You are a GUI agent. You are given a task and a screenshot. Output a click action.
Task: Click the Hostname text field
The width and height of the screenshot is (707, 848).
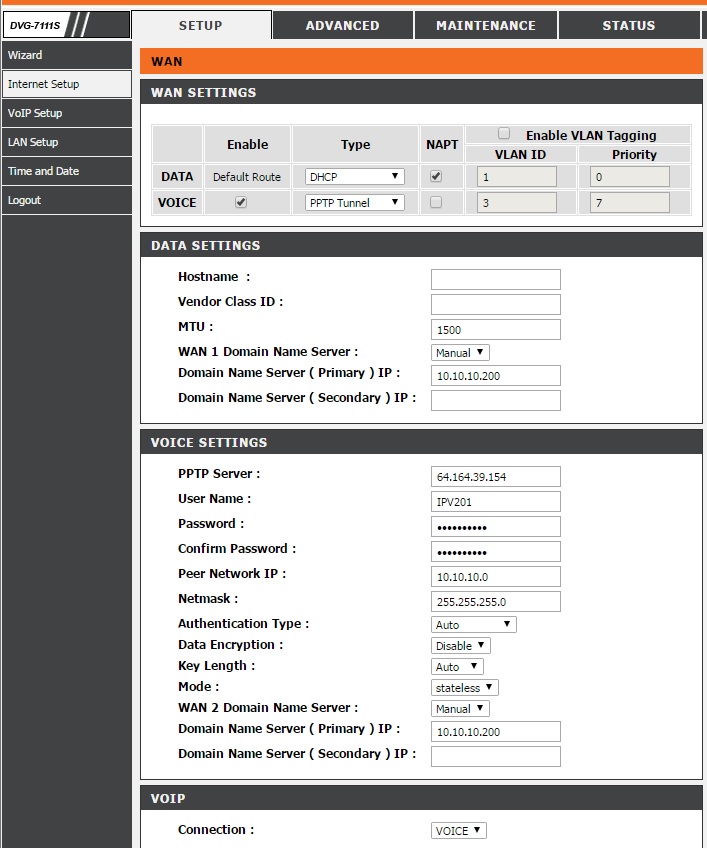click(x=495, y=279)
